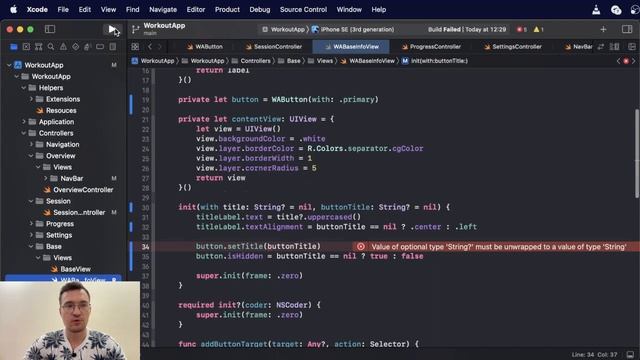This screenshot has width=640, height=360.
Task: Open the report navigator
Action: pyautogui.click(x=113, y=47)
